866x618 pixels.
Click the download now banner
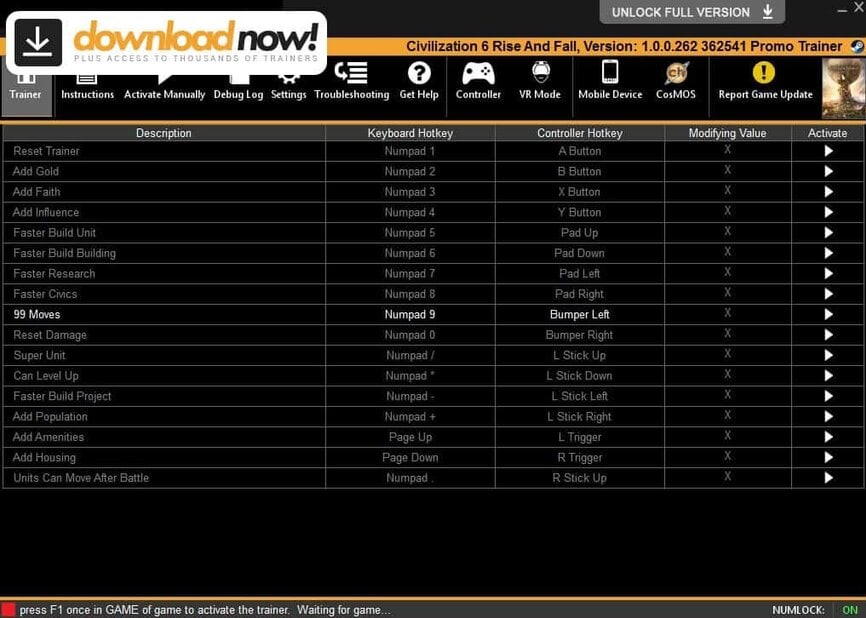tap(166, 42)
